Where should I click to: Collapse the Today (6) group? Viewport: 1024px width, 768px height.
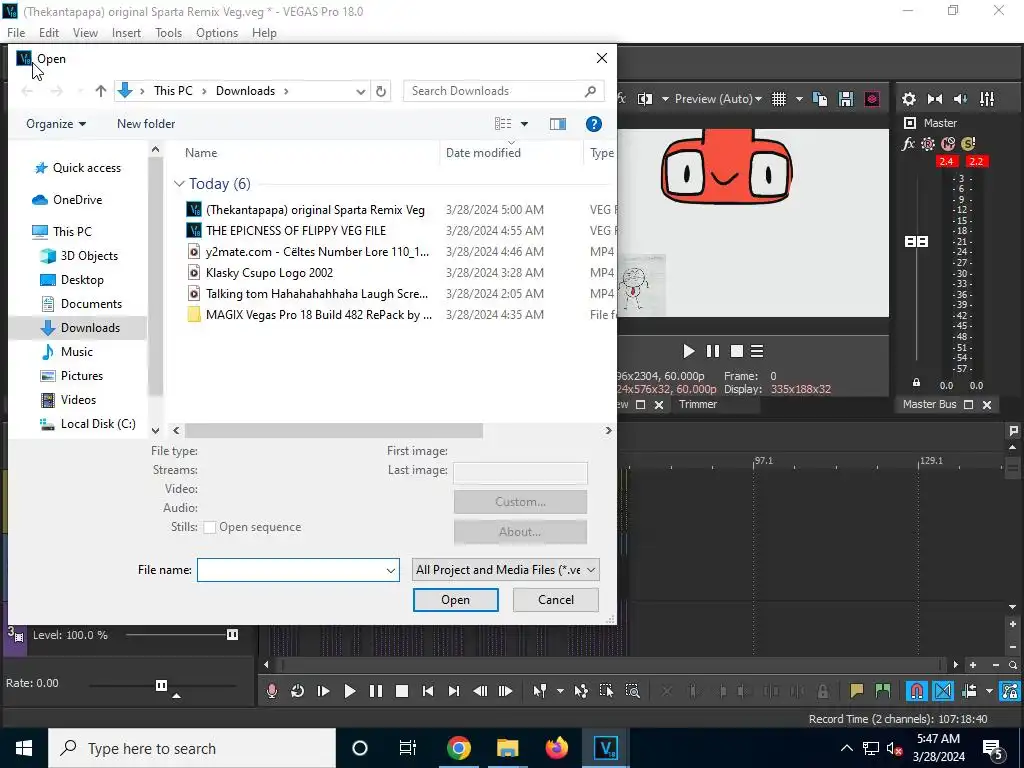(180, 184)
